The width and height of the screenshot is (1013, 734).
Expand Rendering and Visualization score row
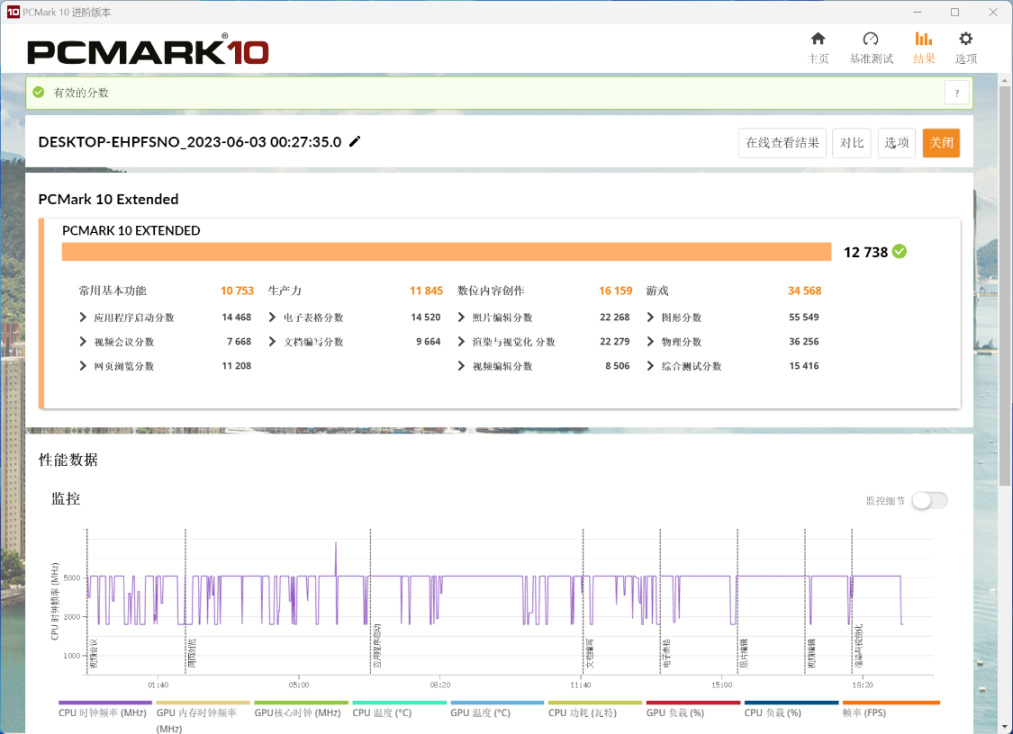[461, 342]
